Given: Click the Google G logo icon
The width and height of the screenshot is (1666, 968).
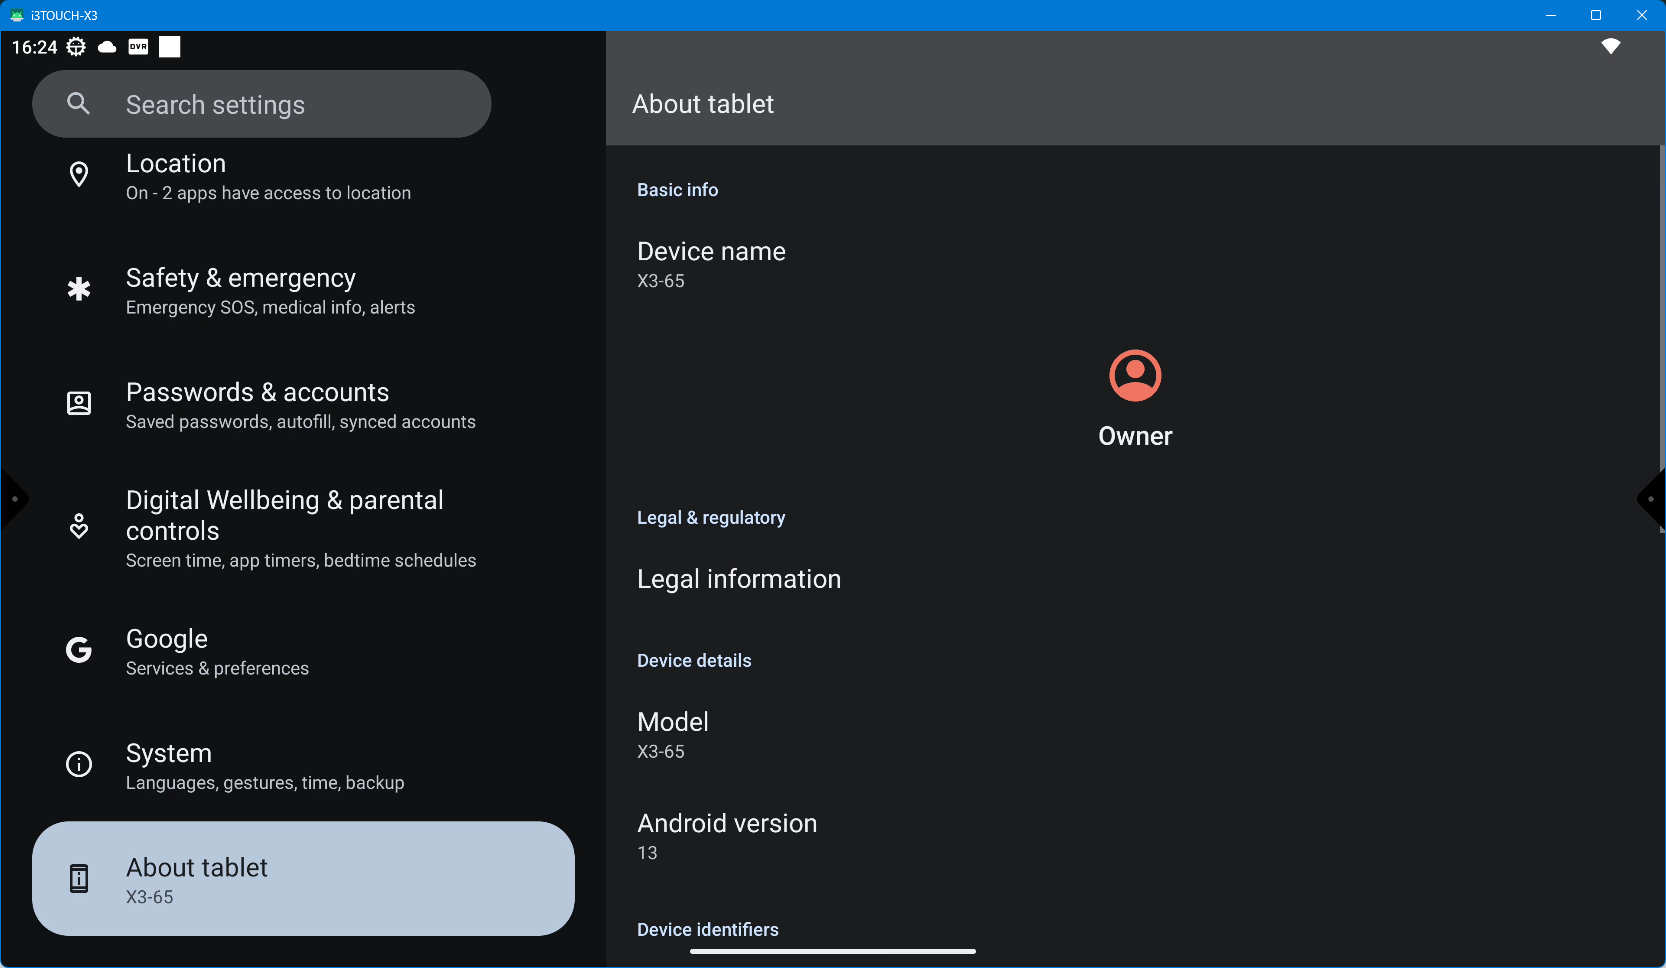Looking at the screenshot, I should click(x=78, y=651).
